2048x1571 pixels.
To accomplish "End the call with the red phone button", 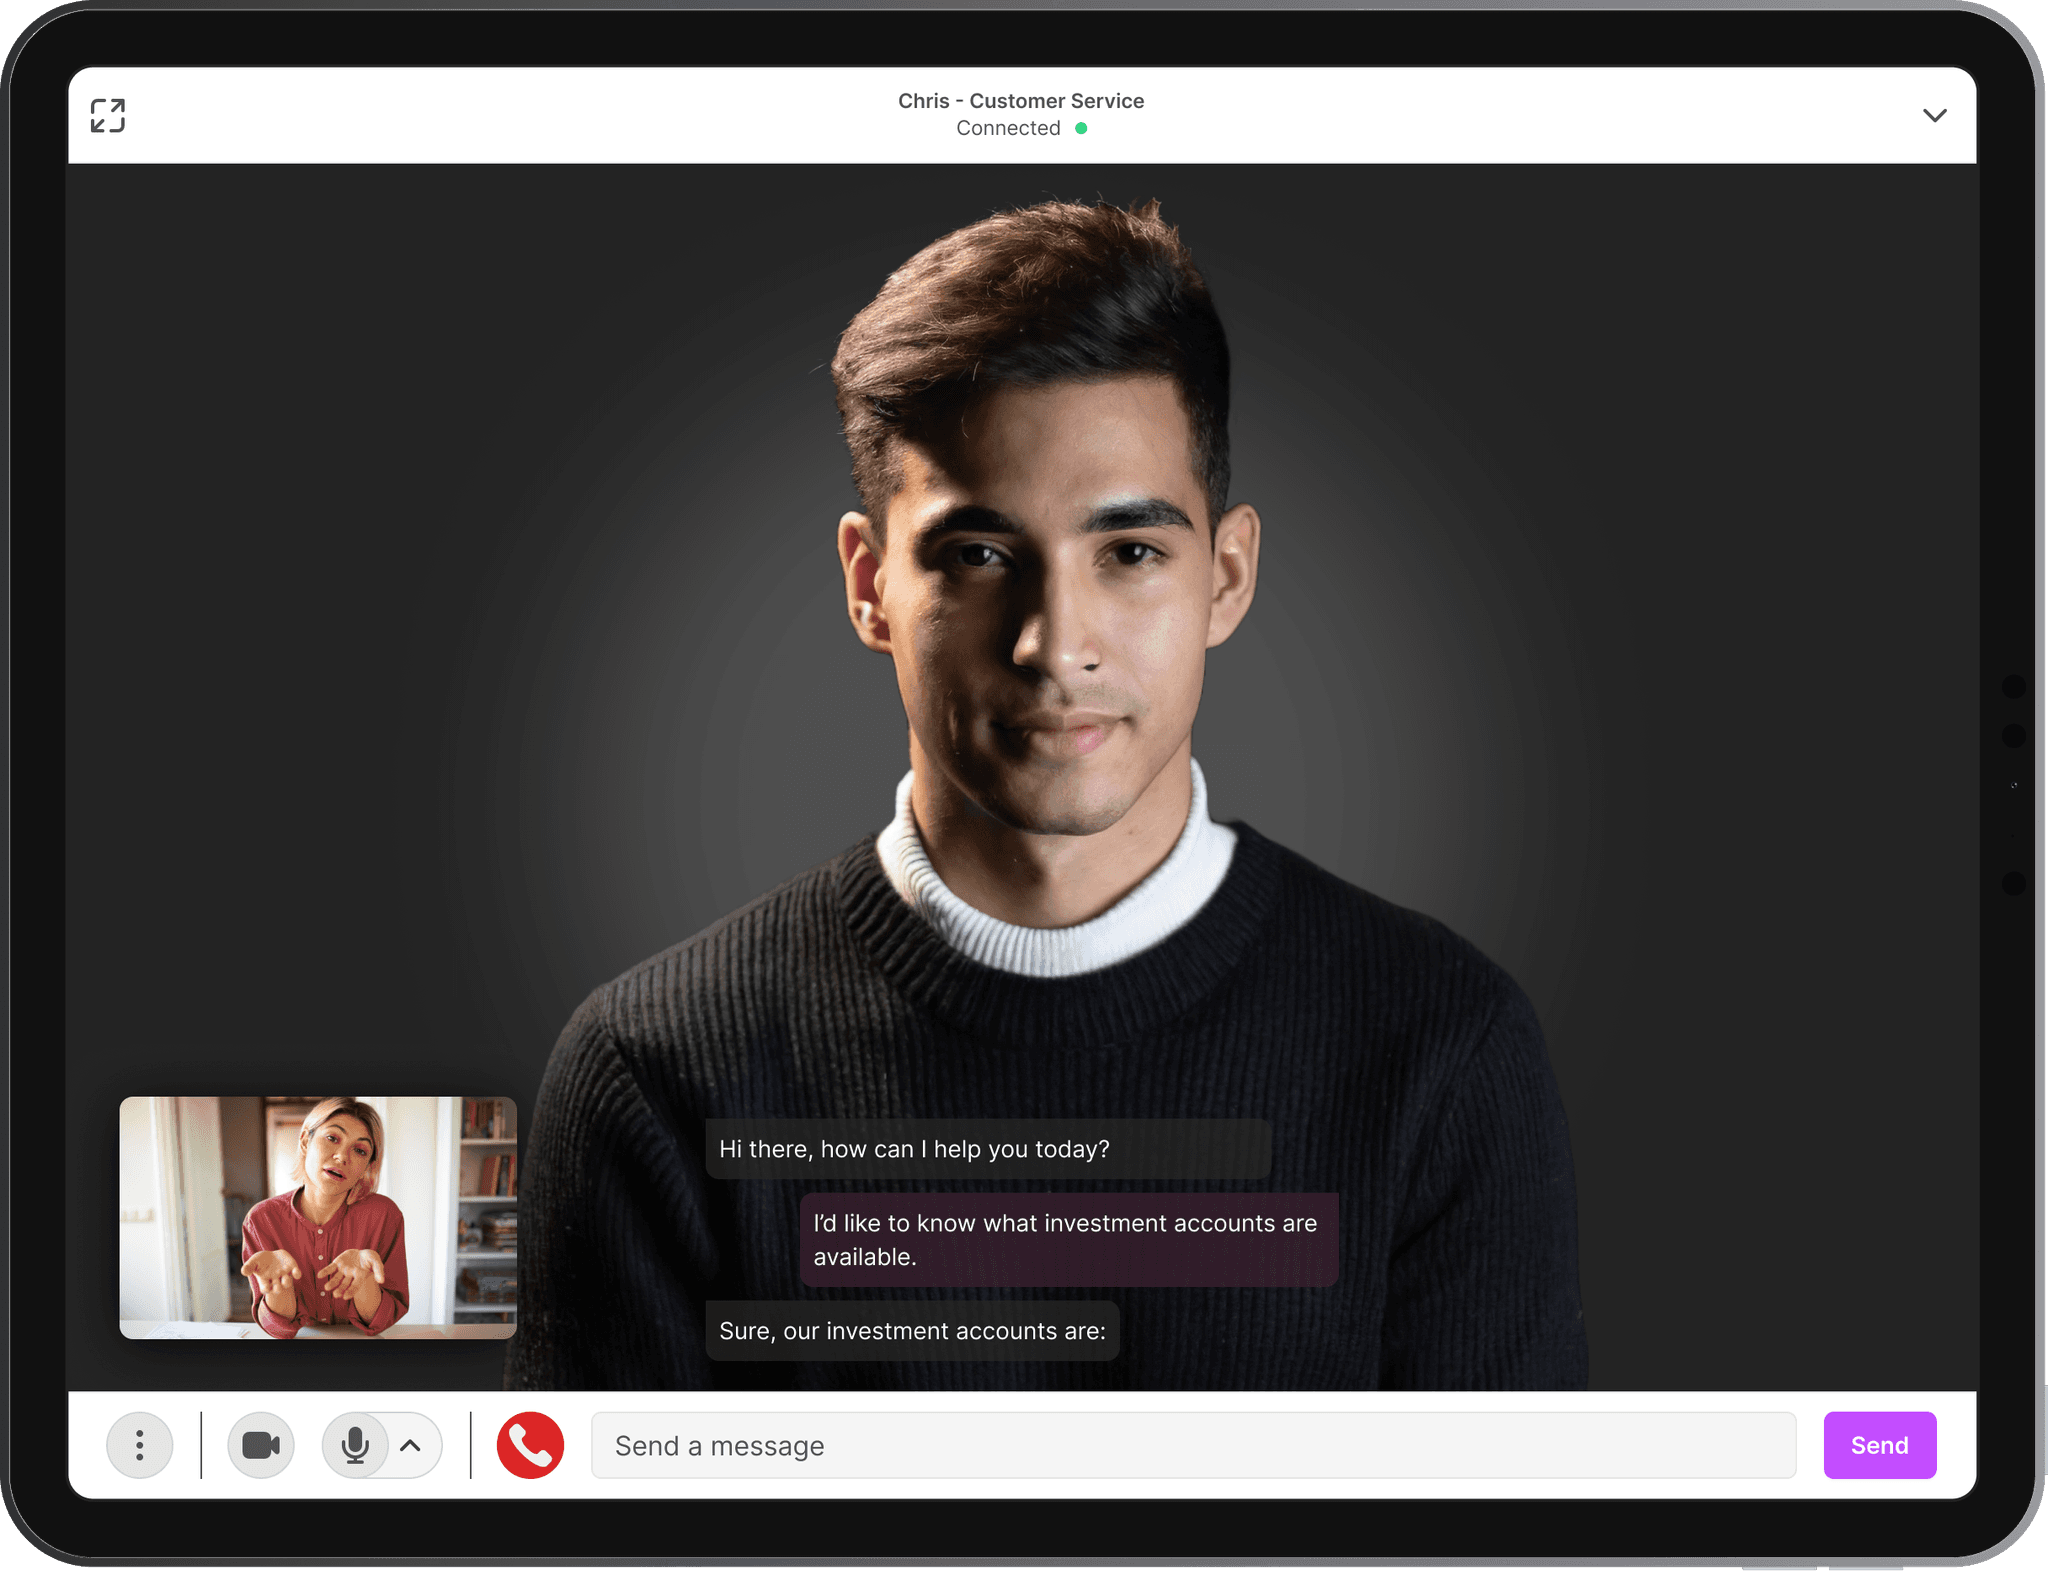I will (x=530, y=1445).
